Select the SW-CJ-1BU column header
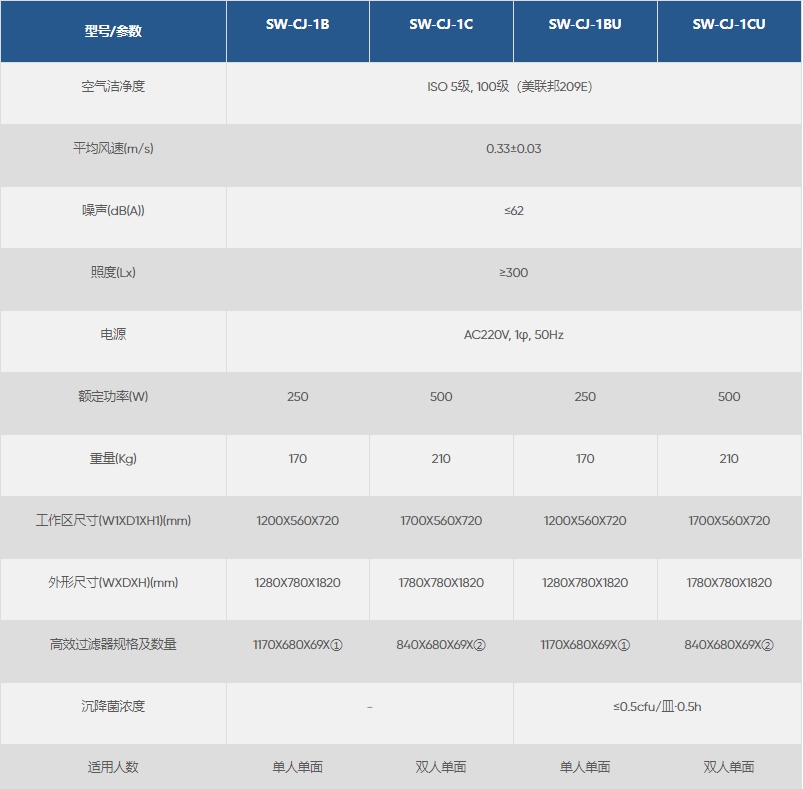The height and width of the screenshot is (789, 803). click(585, 24)
